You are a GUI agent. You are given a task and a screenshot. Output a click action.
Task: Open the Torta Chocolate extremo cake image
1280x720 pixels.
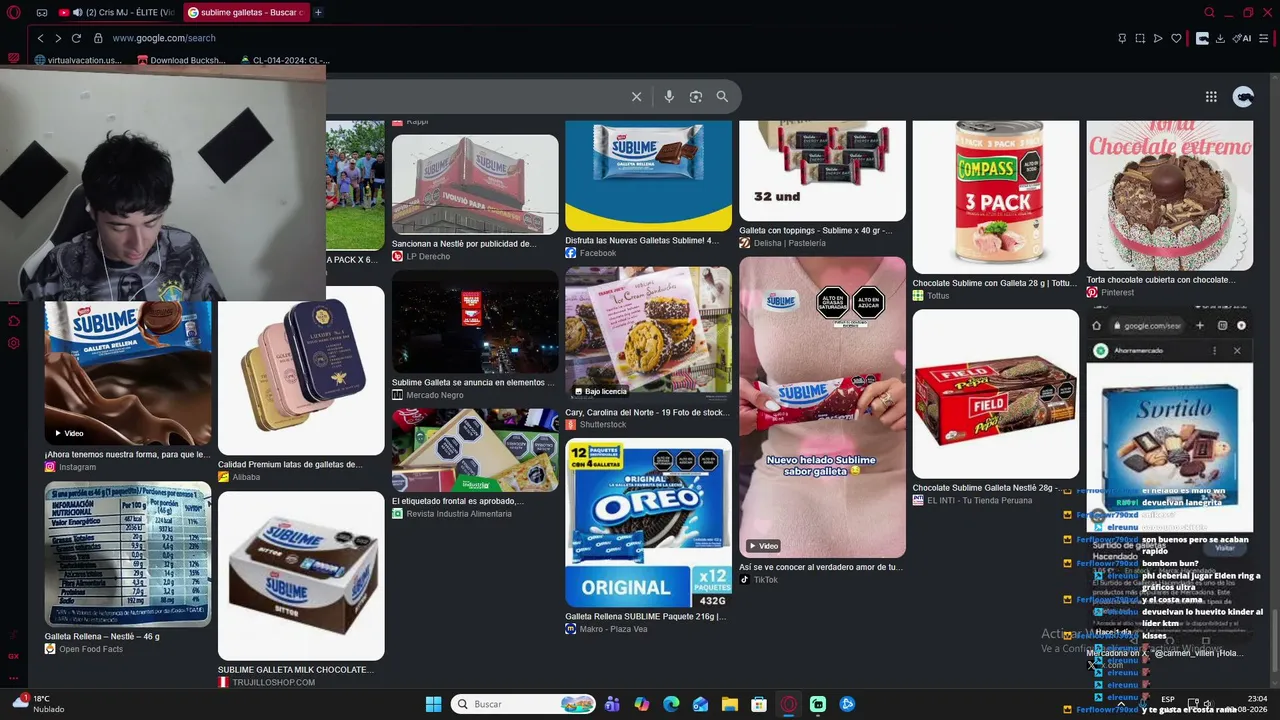[1170, 196]
